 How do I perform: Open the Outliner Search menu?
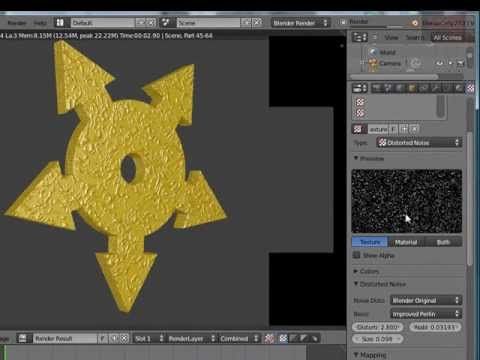tap(415, 37)
